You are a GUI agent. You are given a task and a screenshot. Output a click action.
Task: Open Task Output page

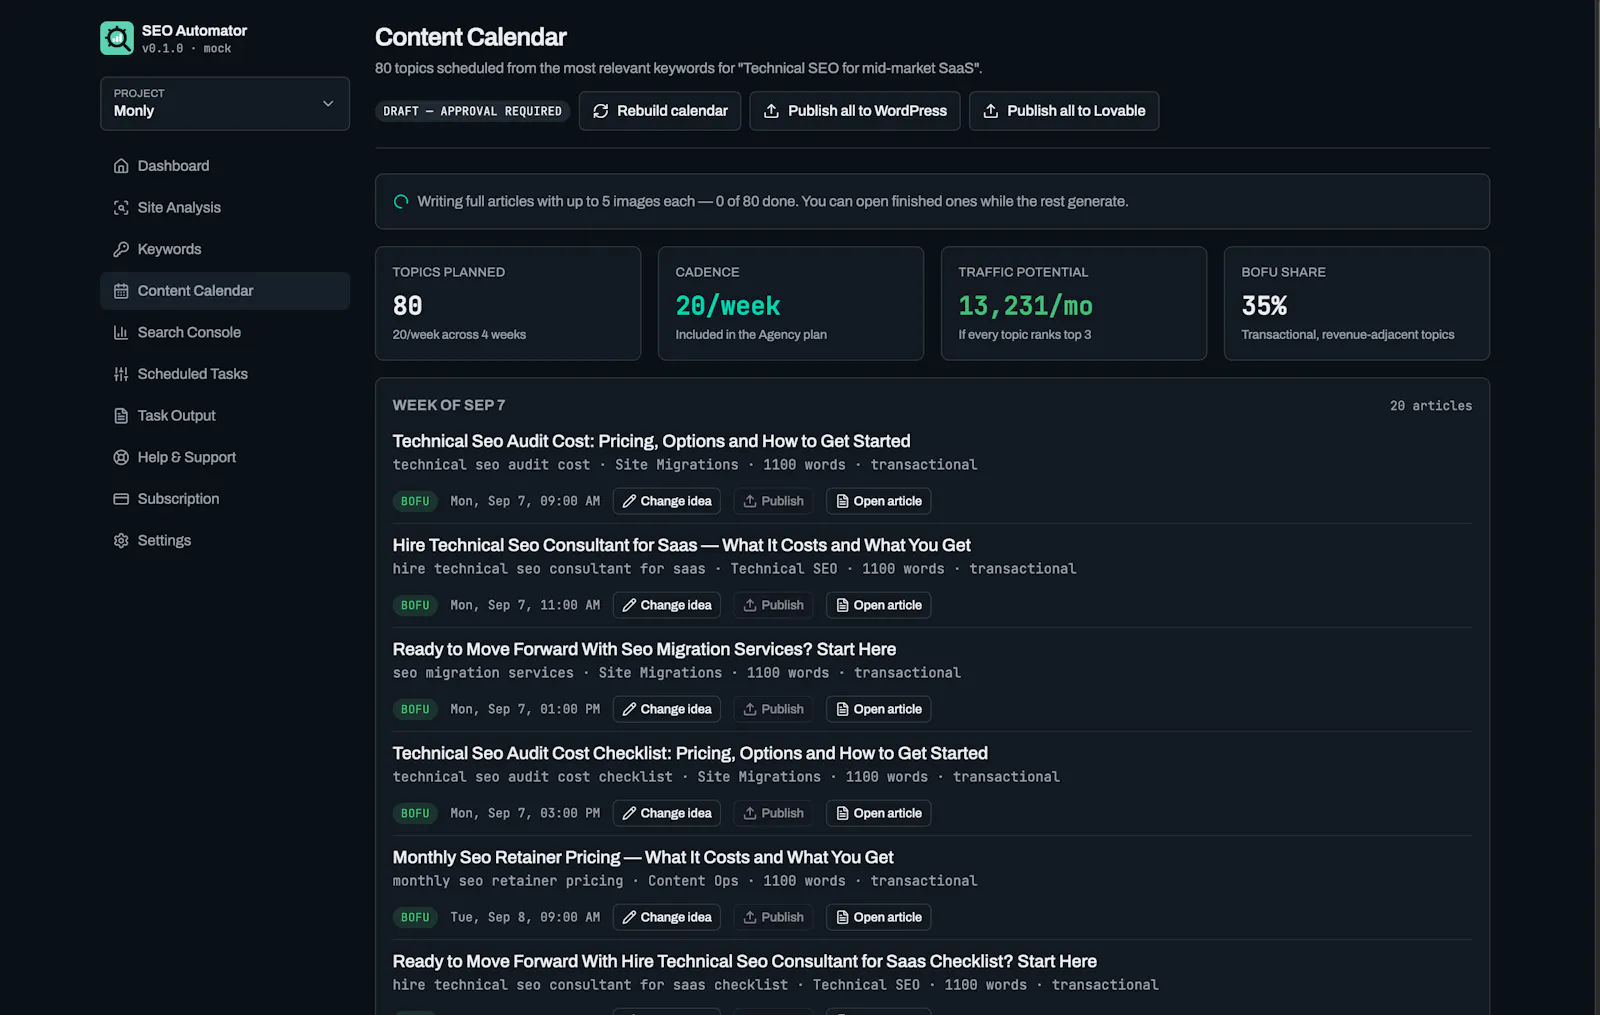(x=225, y=416)
